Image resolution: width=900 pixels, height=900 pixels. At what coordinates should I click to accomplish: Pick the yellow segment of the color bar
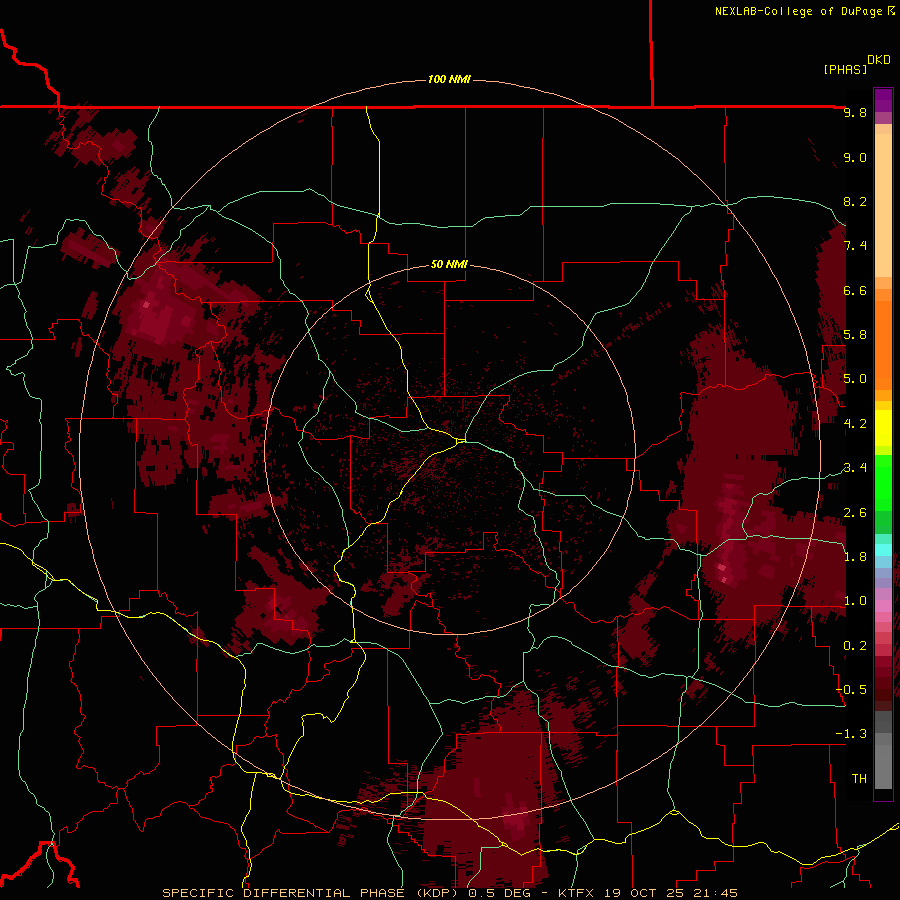coord(883,428)
